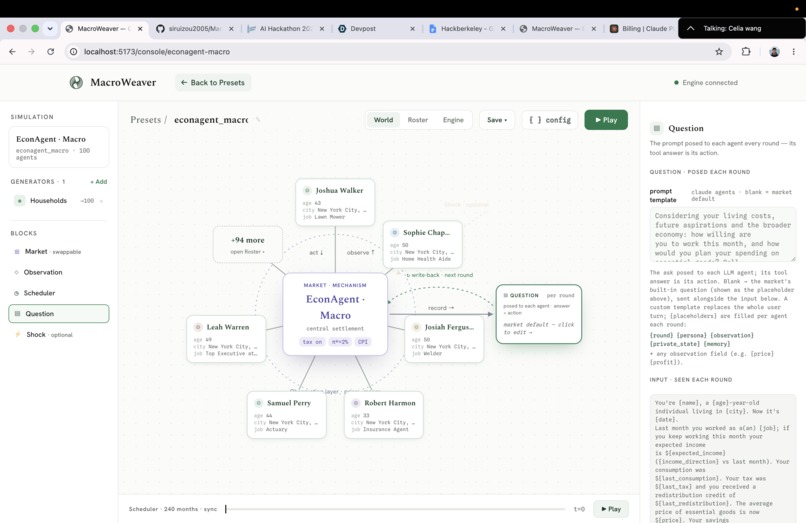Viewport: 806px width, 523px height.
Task: Open the Chrome three-dot menu
Action: pos(794,51)
